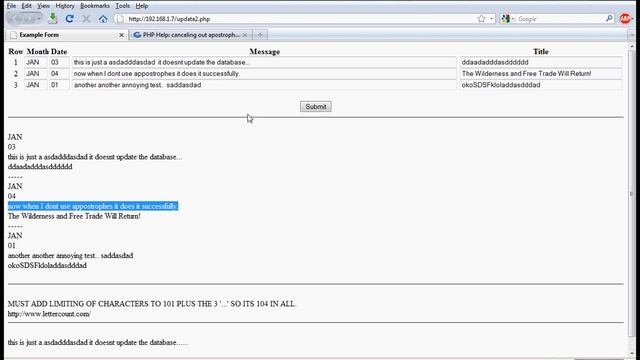
Task: Open the View menu
Action: [43, 6]
